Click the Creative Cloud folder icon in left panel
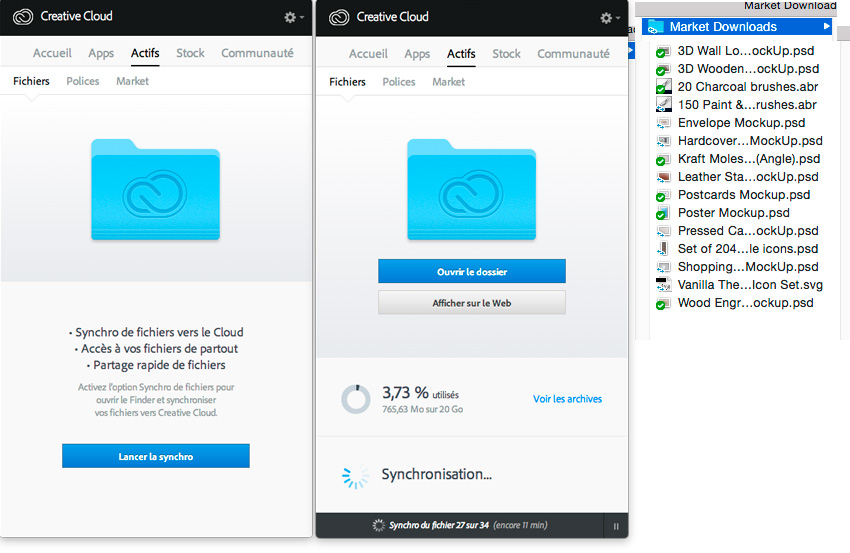The height and width of the screenshot is (553, 850). click(x=156, y=189)
